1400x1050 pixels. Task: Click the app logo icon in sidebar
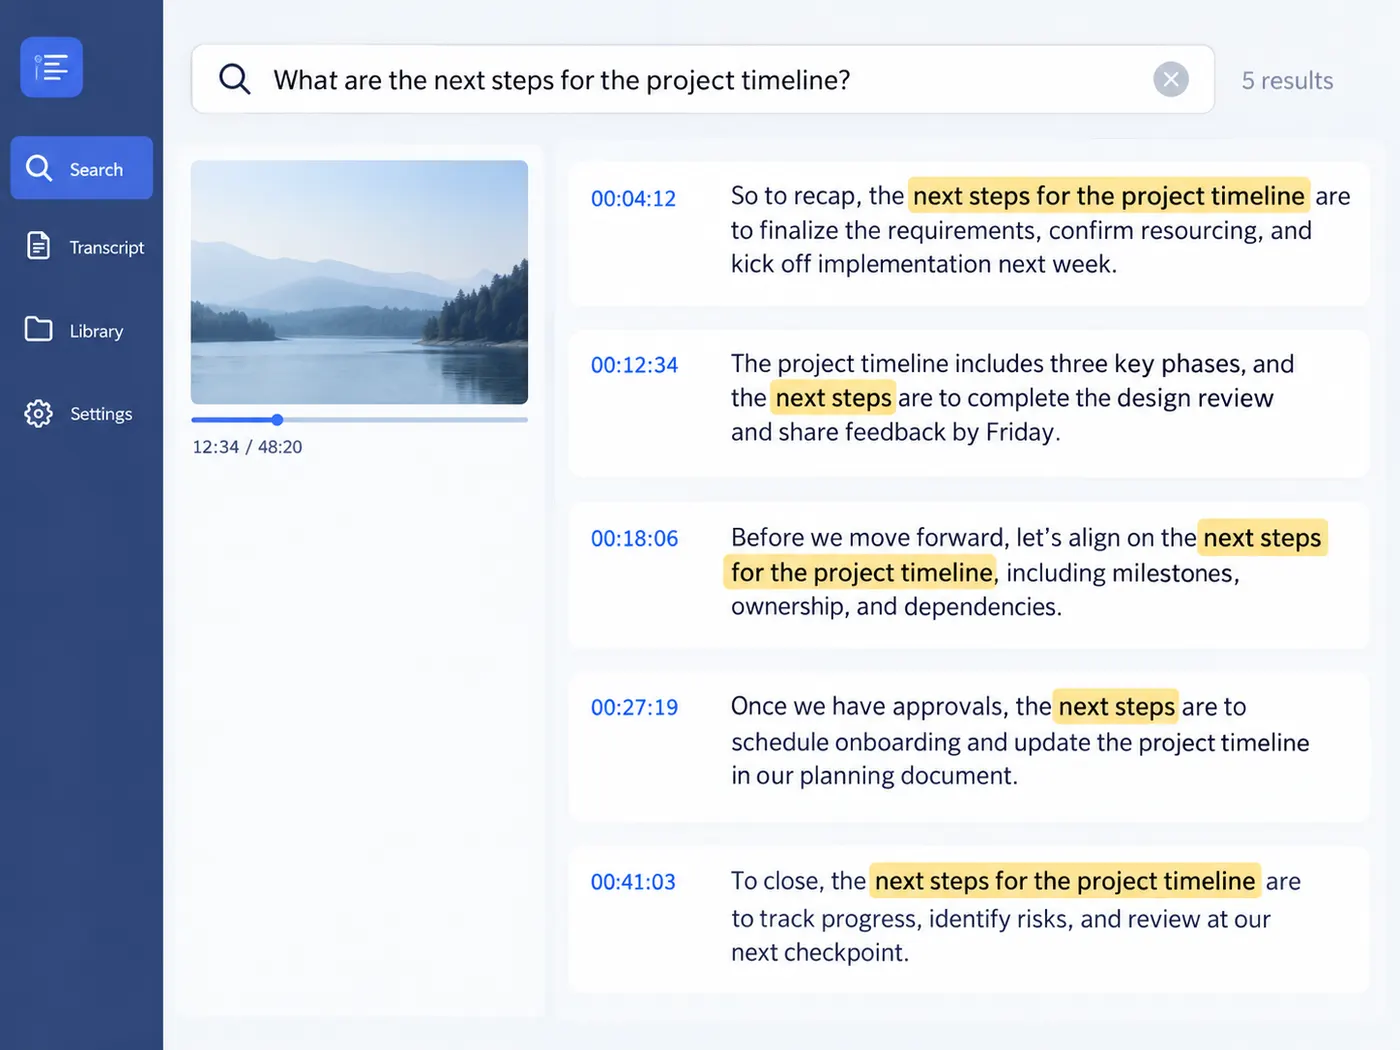(x=51, y=67)
